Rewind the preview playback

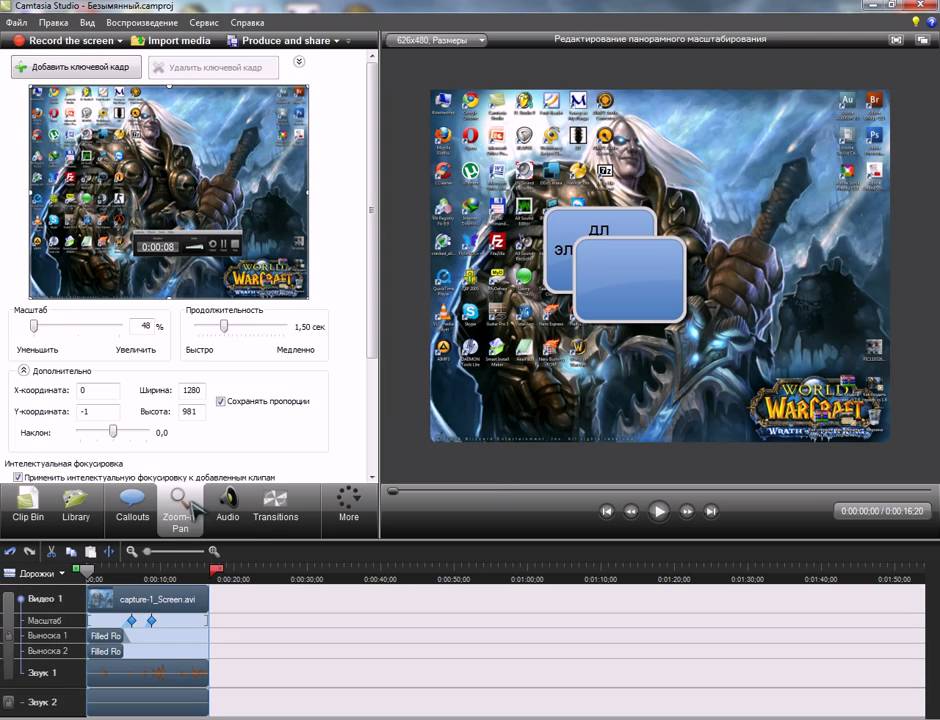tap(631, 511)
